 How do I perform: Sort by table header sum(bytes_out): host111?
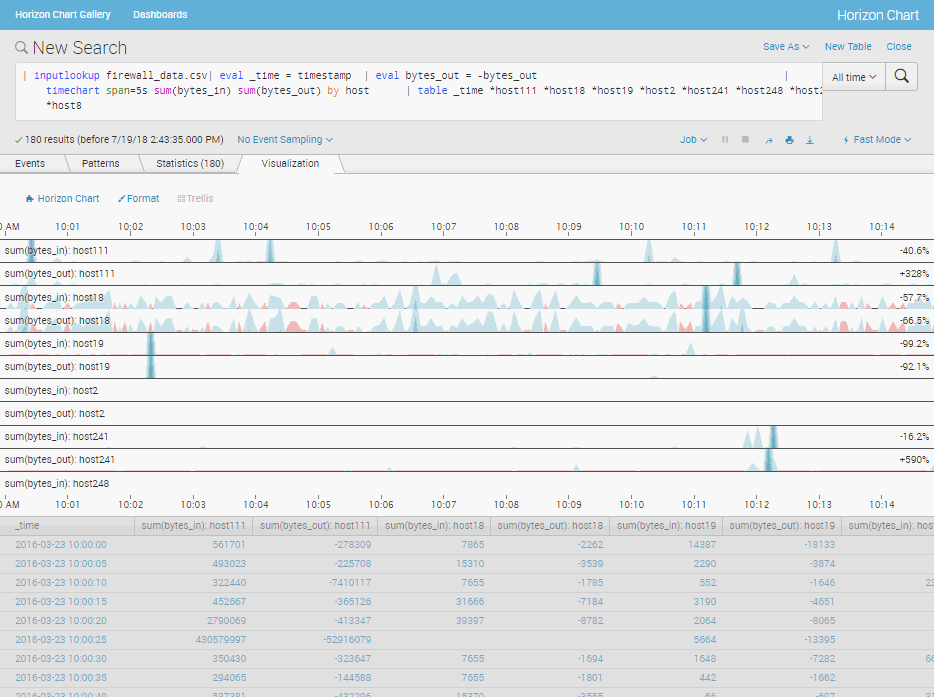point(315,525)
